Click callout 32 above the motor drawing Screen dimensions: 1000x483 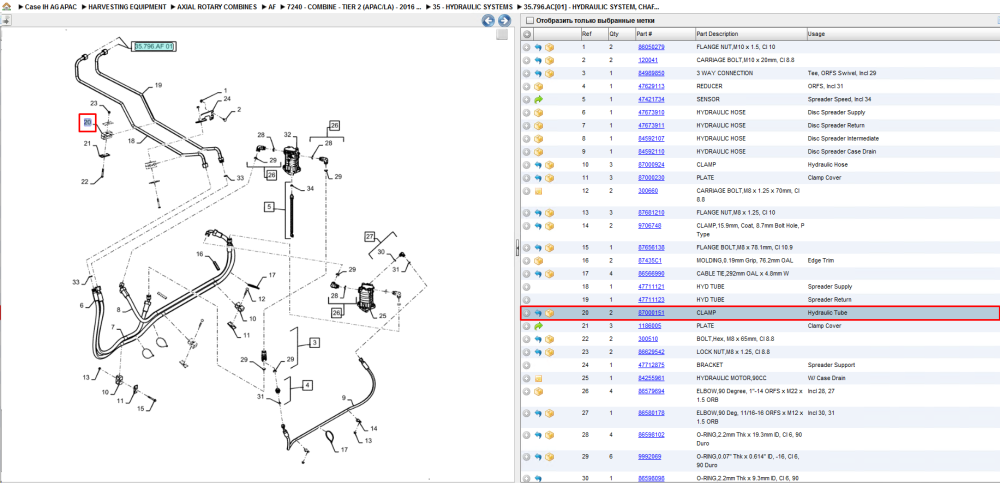[288, 135]
